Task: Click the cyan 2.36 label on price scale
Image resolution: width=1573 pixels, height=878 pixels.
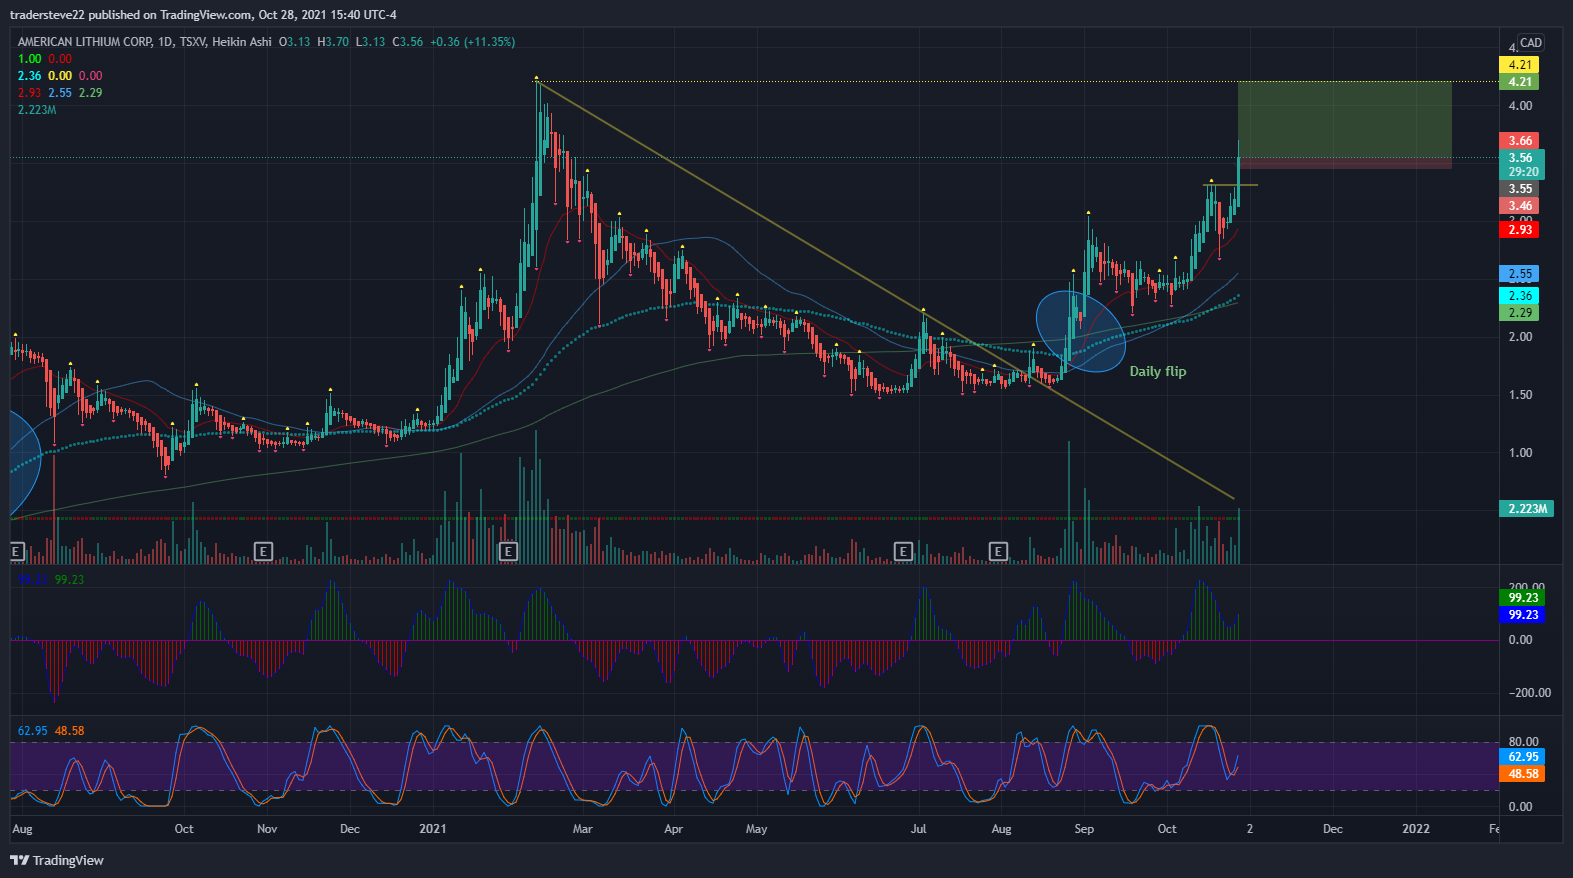Action: point(1520,296)
